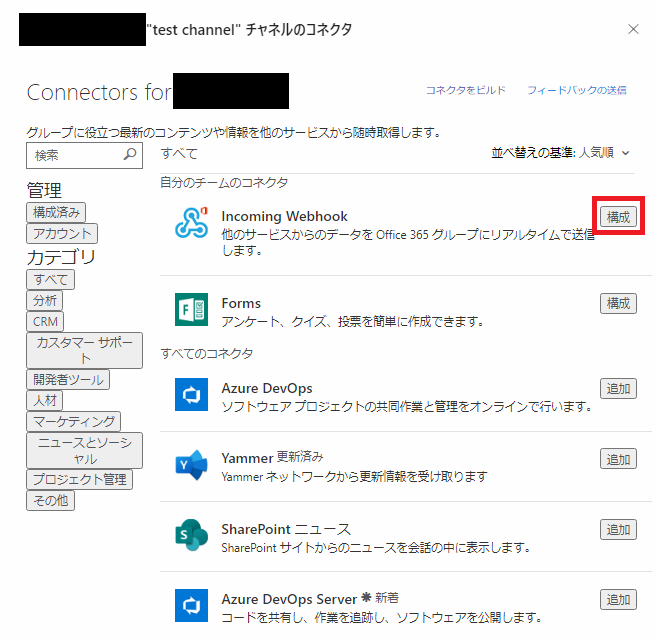Open the フィードバックの送信 link

(x=577, y=90)
